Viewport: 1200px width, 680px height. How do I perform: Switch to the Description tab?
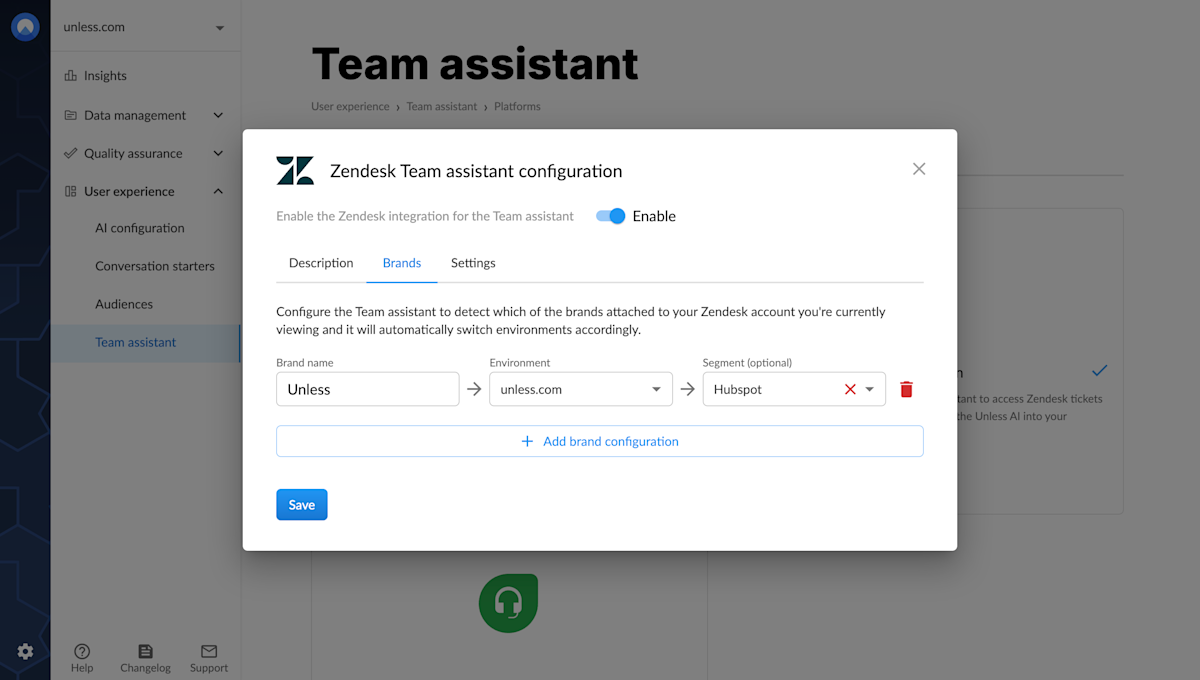pos(321,263)
